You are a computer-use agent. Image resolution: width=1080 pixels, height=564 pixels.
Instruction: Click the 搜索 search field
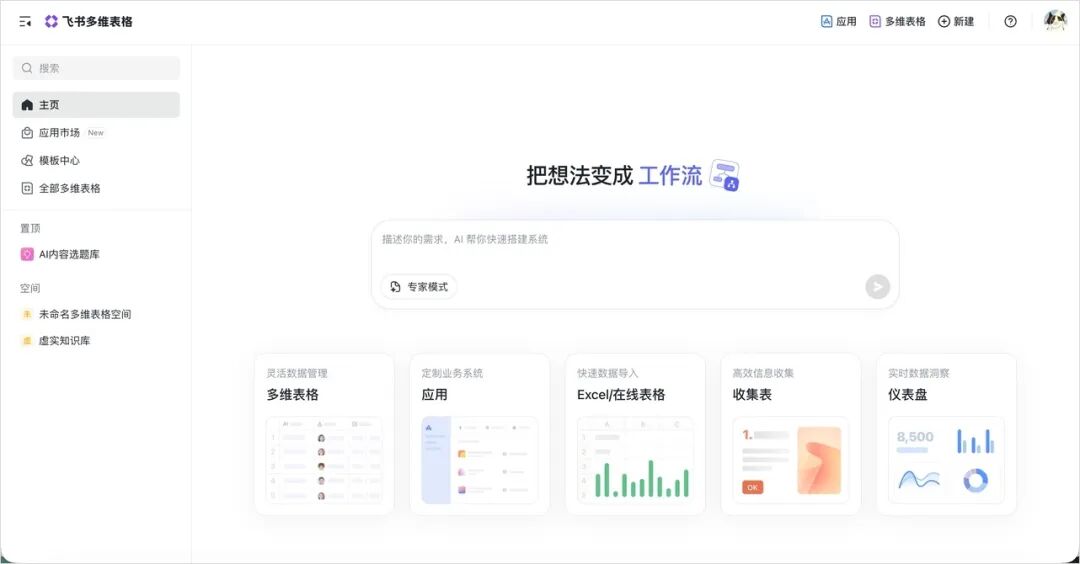[x=96, y=68]
